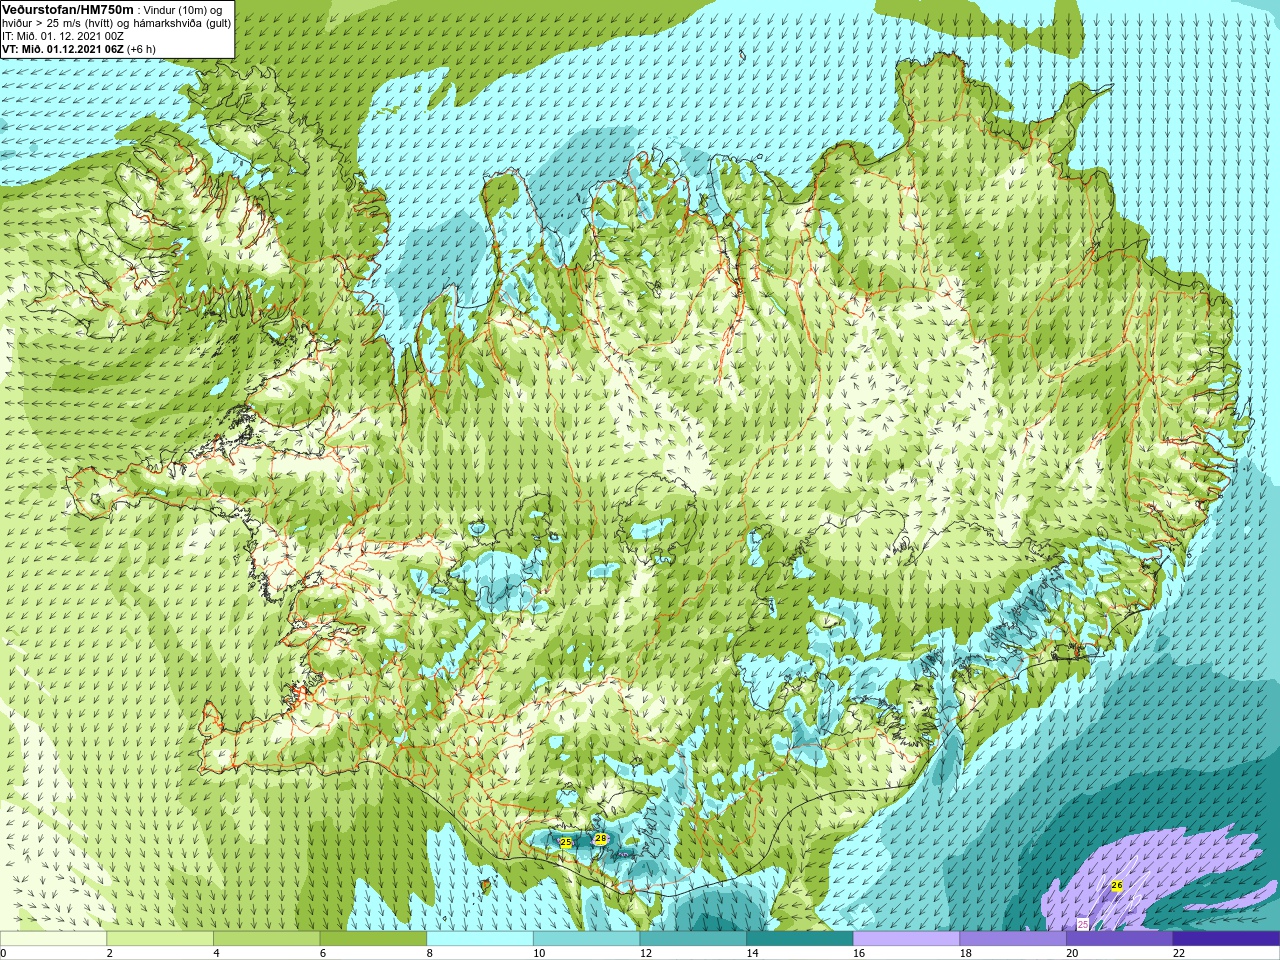This screenshot has height=960, width=1280.
Task: Click the legend scale label 12
Action: (x=645, y=953)
